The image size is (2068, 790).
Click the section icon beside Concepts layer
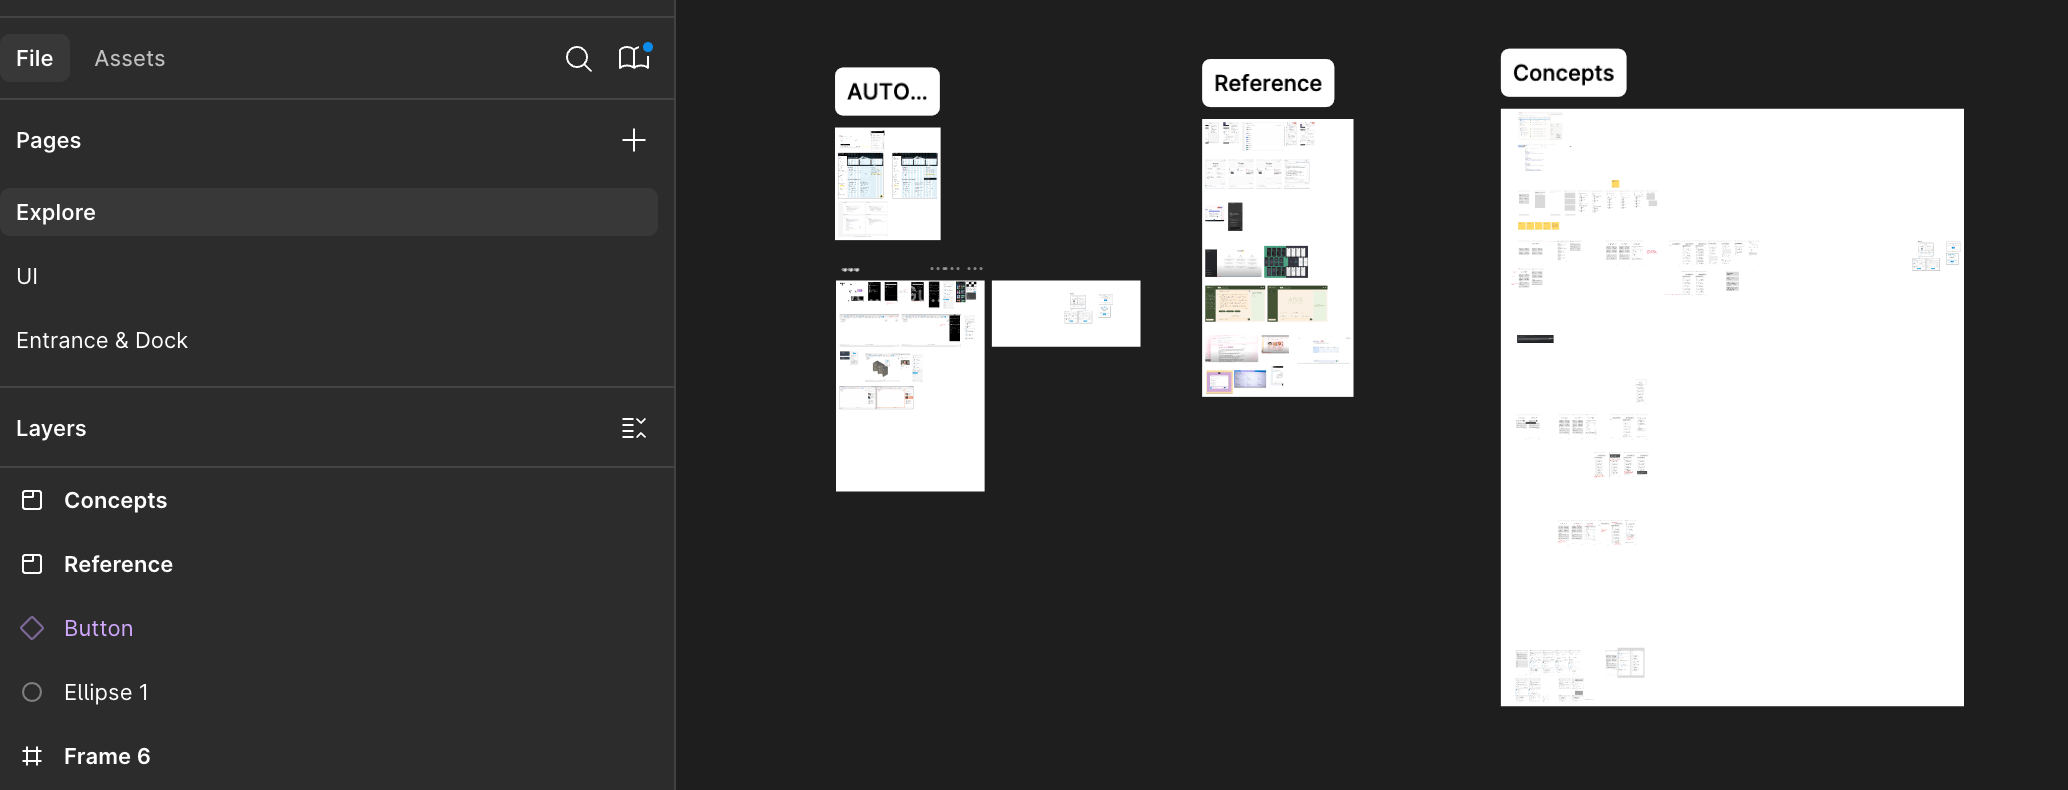coord(32,500)
